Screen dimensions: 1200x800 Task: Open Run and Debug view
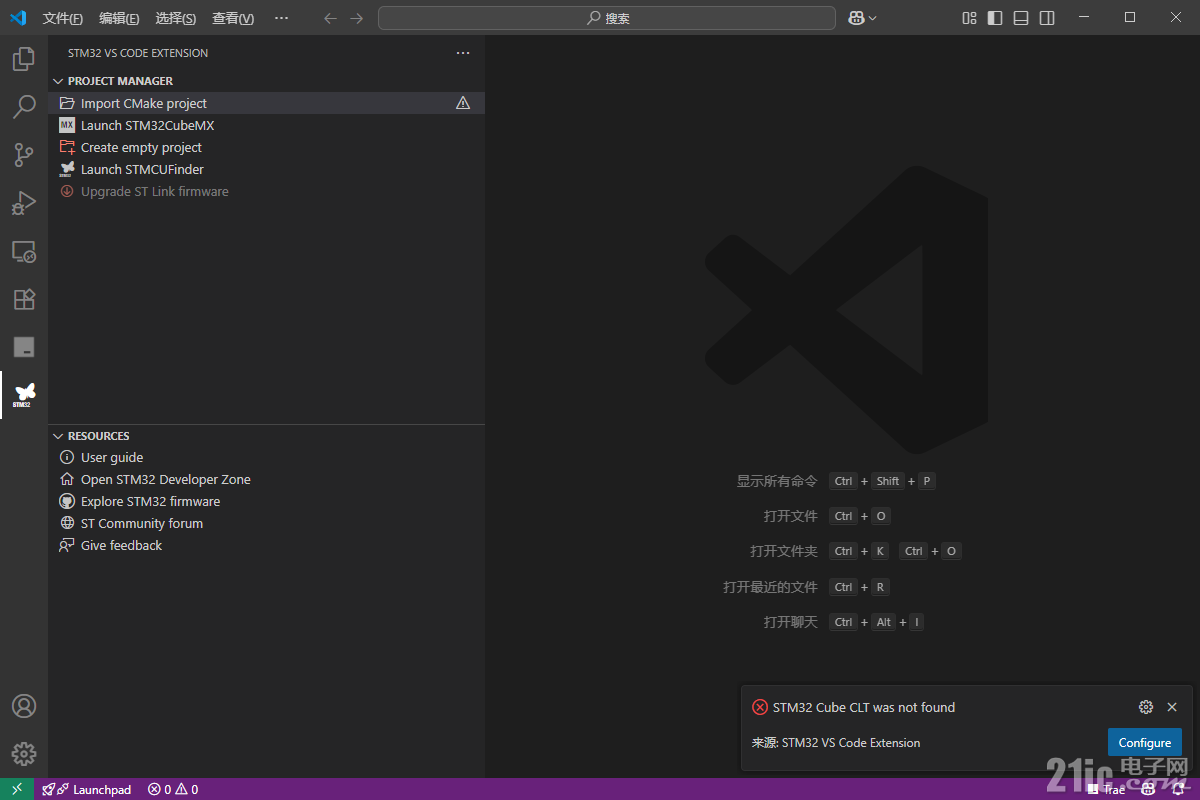(24, 203)
